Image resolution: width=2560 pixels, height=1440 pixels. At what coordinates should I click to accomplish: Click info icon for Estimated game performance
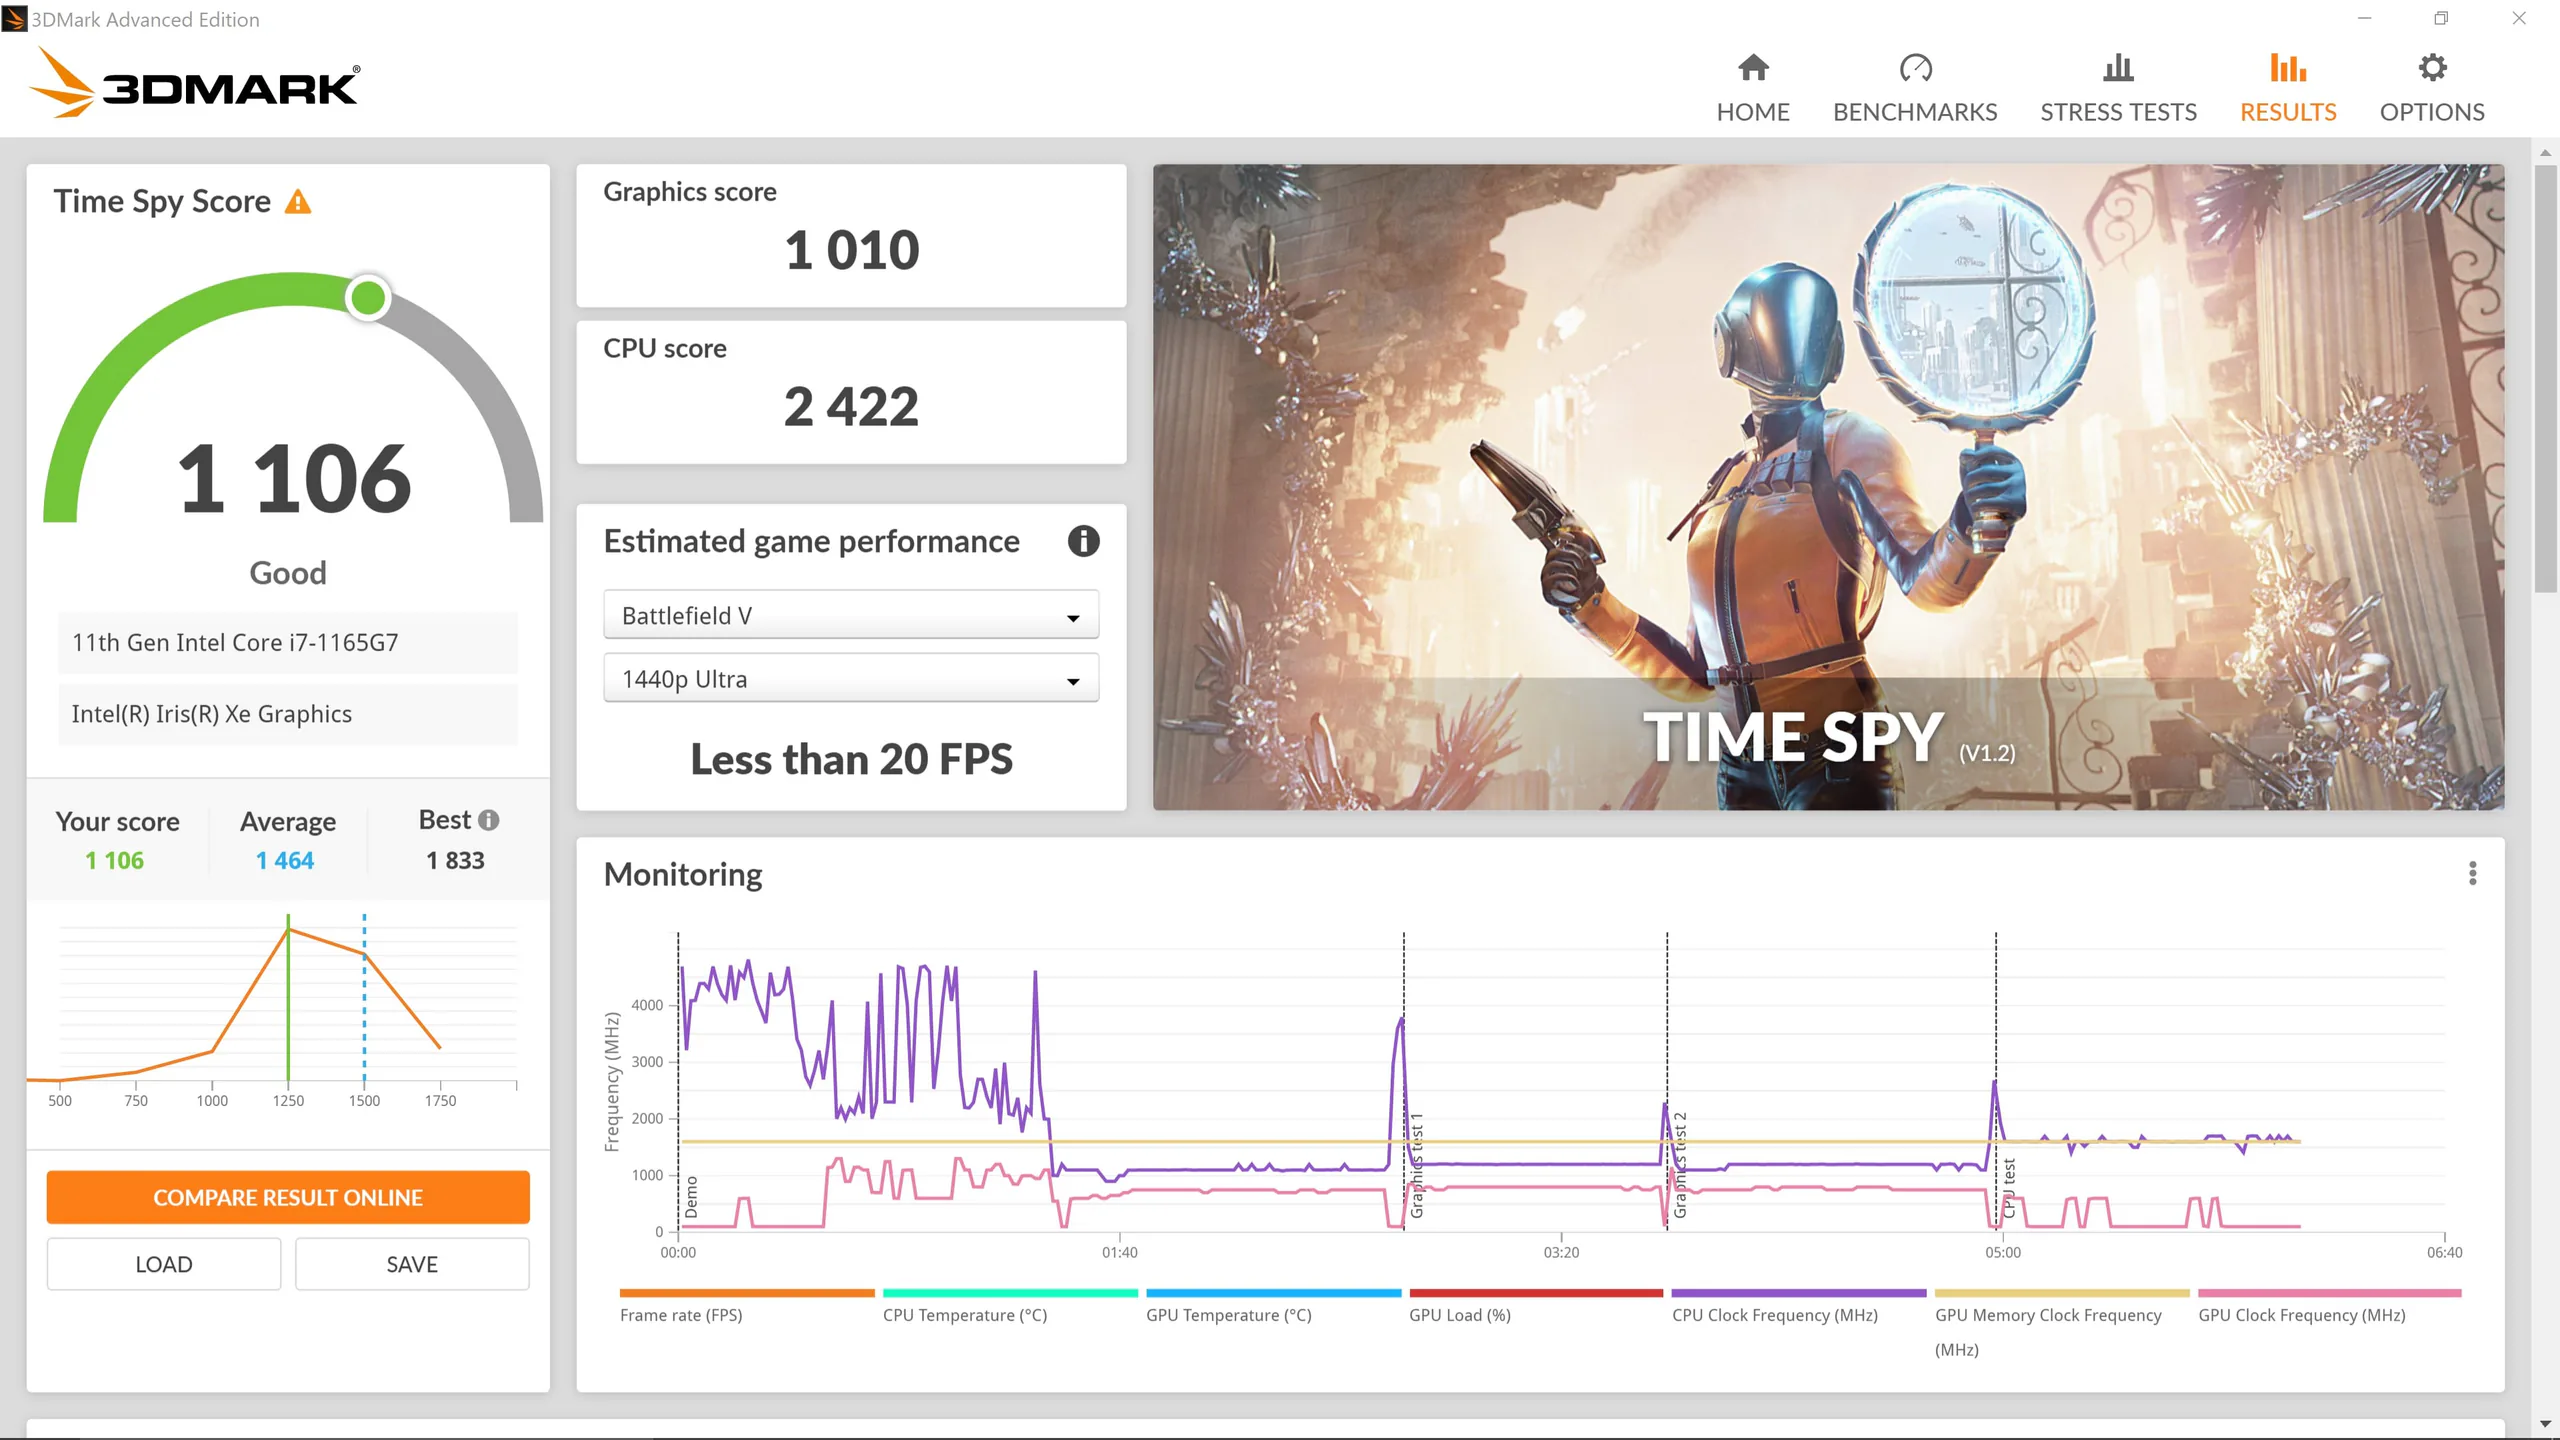point(1083,541)
